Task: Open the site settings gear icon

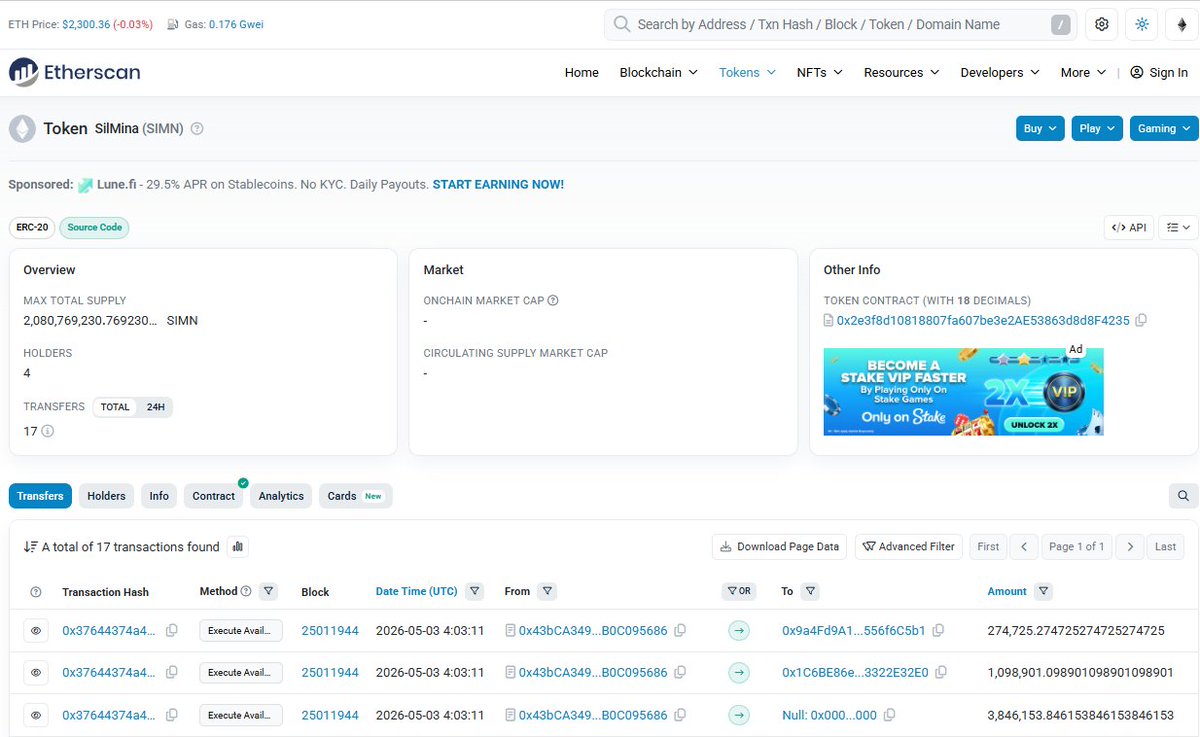Action: 1102,24
